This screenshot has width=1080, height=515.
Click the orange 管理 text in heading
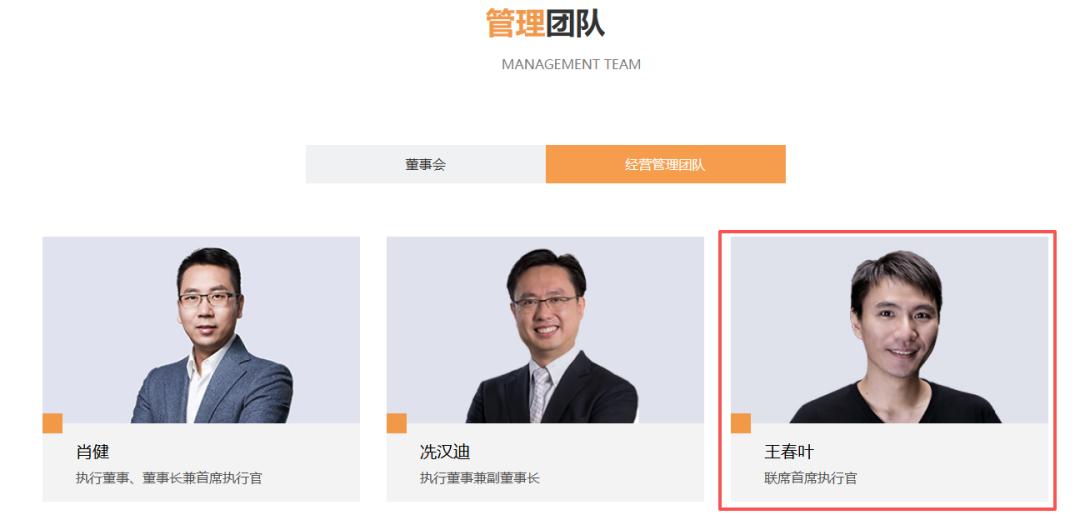tap(515, 23)
